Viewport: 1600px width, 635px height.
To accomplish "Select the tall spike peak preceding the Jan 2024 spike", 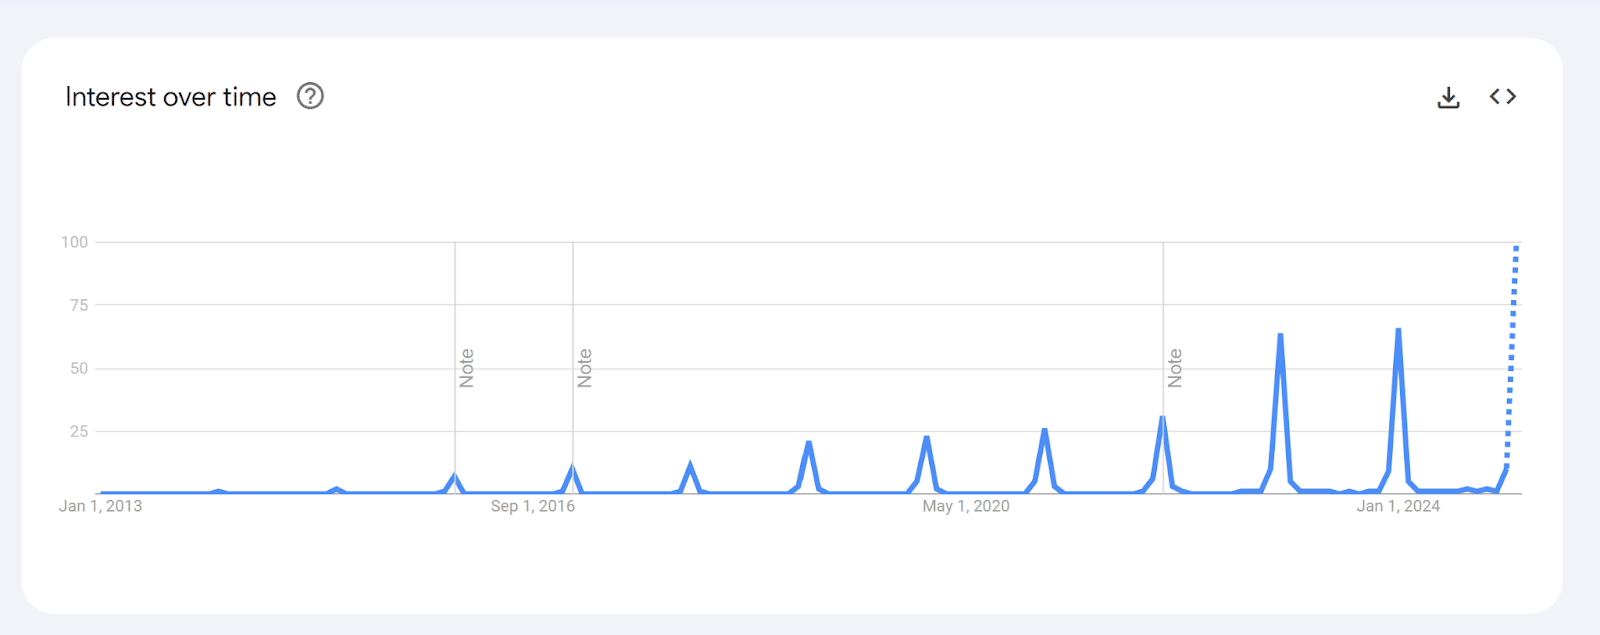I will (1280, 335).
